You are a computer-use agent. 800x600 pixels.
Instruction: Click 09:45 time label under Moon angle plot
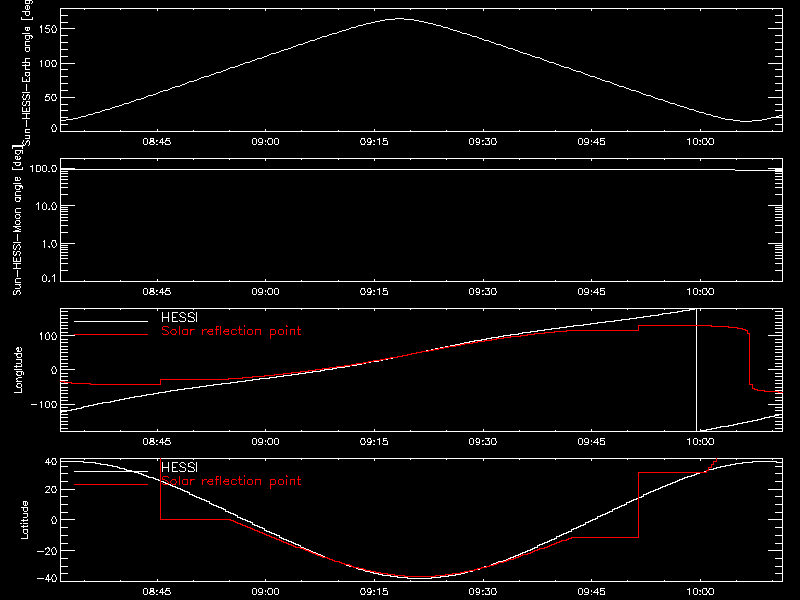[591, 291]
